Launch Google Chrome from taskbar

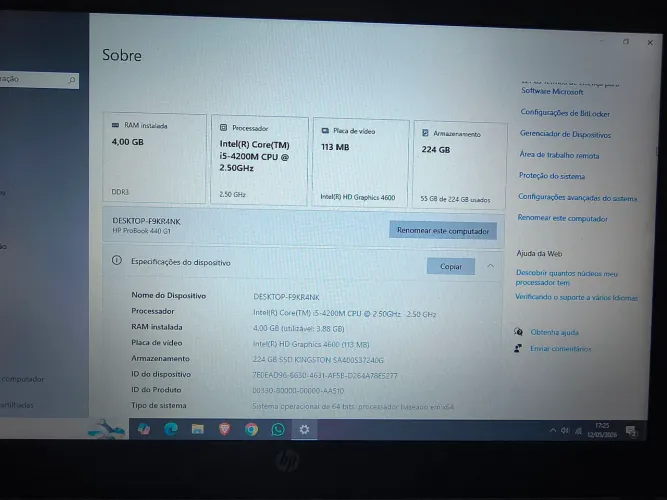click(251, 429)
